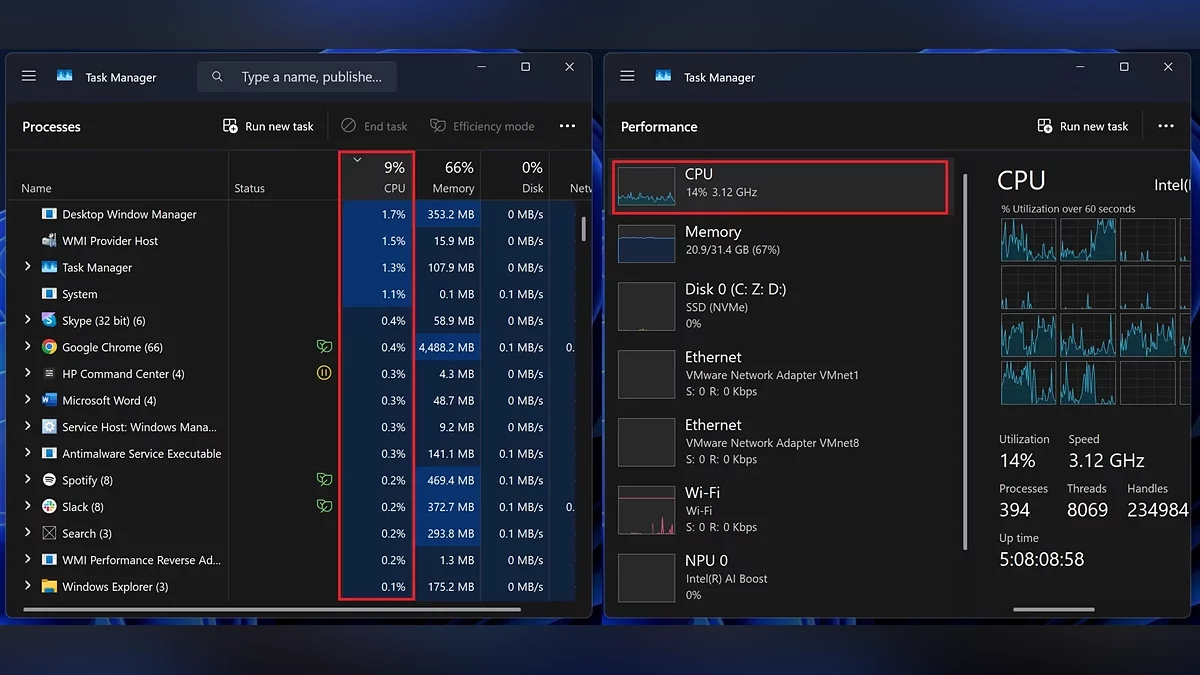Click the performance sidebar vertical scrollbar
Viewport: 1200px width, 675px height.
[x=965, y=360]
